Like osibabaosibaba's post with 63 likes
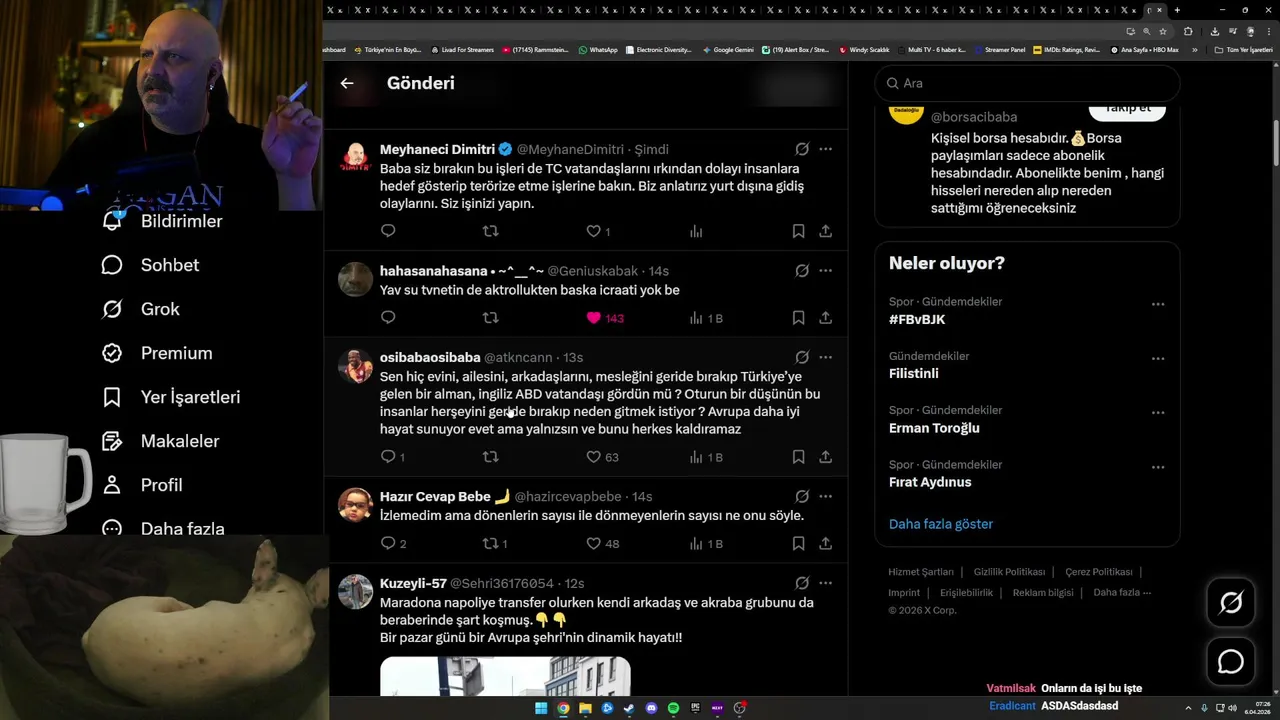The image size is (1280, 720). (x=593, y=457)
